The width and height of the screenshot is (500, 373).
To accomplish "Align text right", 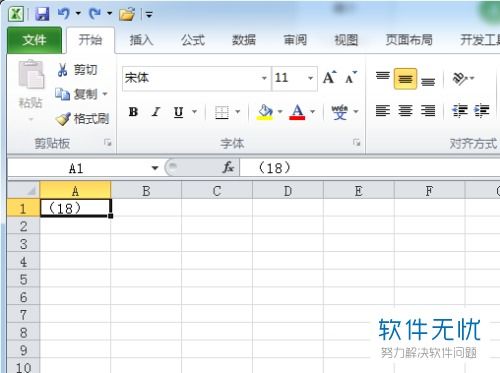I will point(428,111).
